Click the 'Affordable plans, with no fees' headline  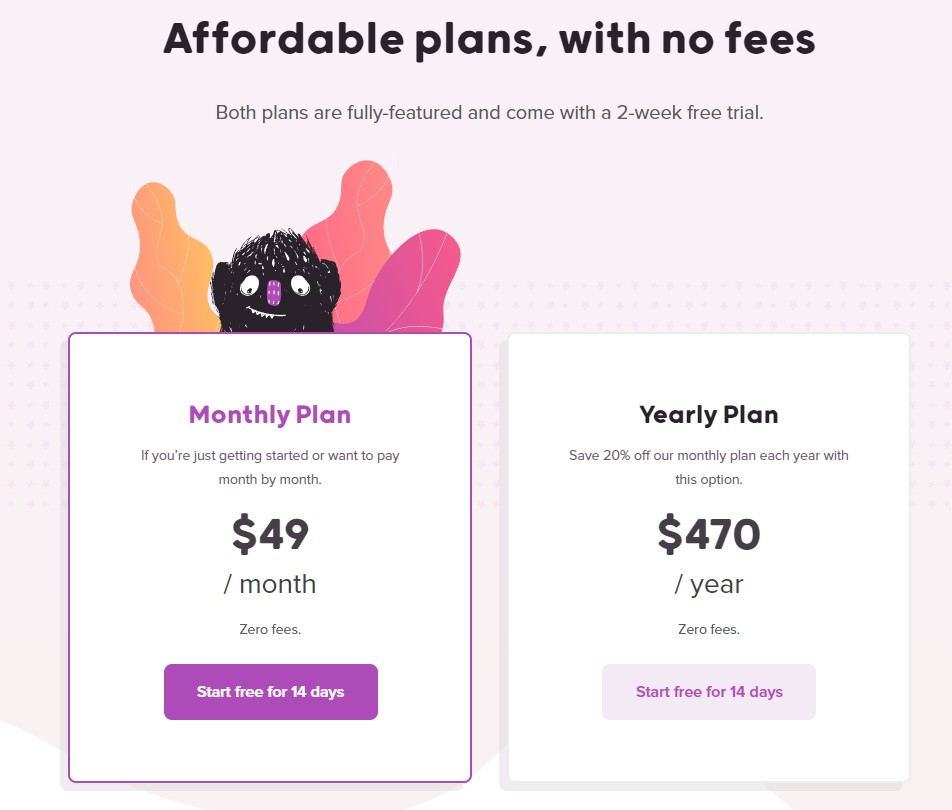pyautogui.click(x=489, y=39)
